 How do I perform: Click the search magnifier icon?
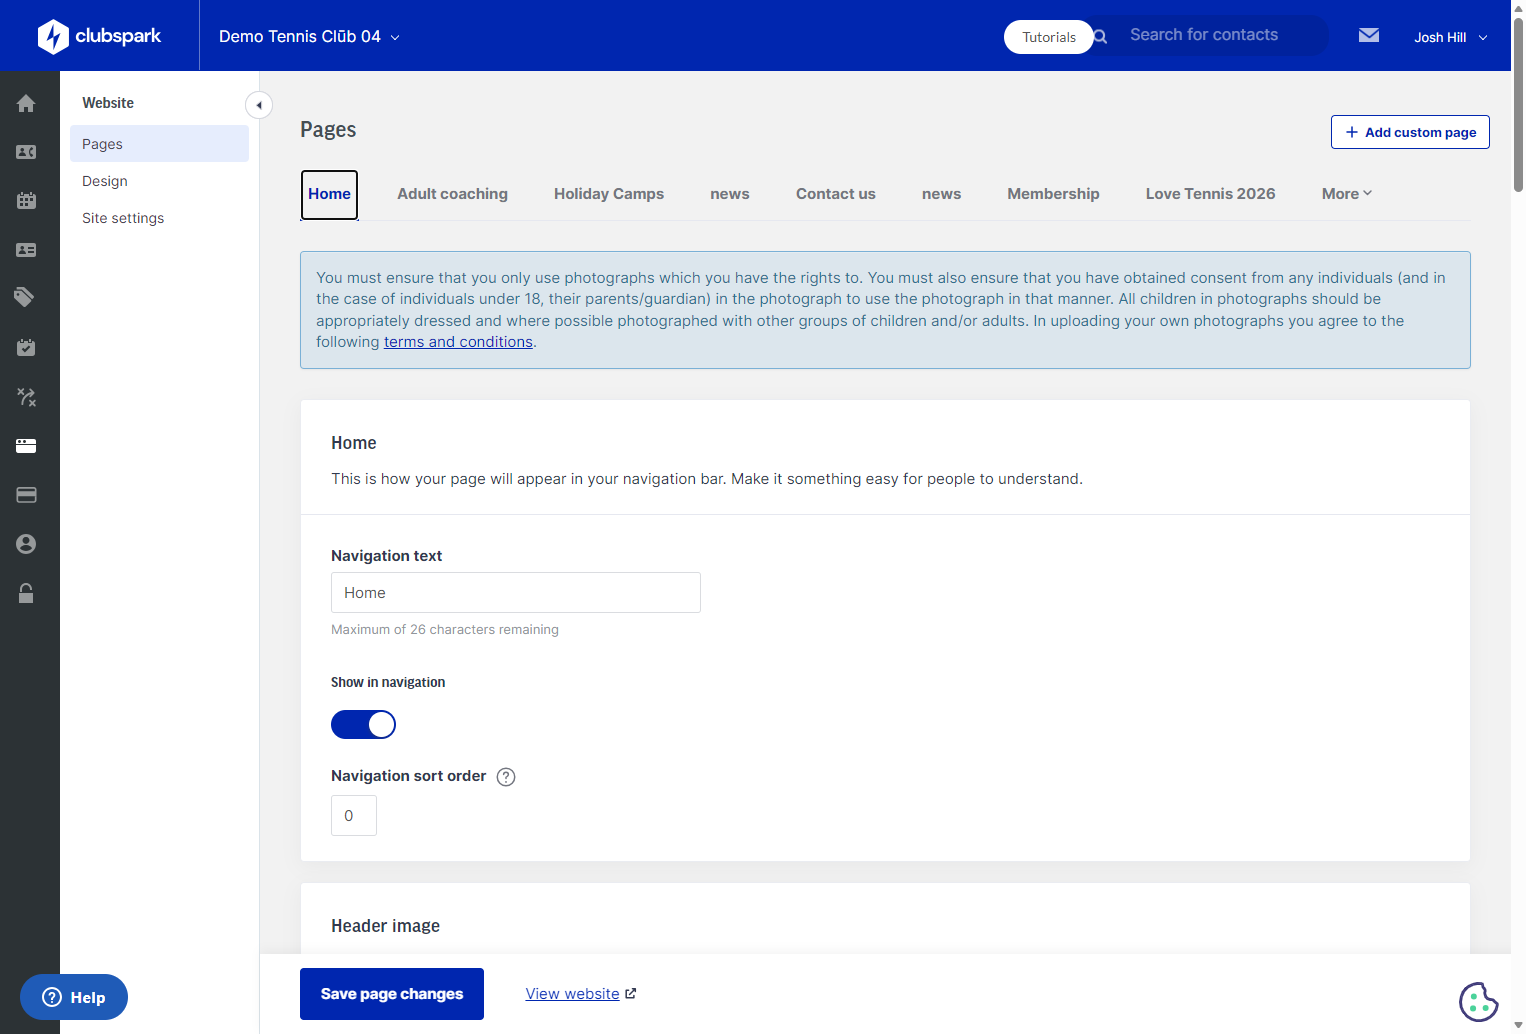(x=1100, y=36)
